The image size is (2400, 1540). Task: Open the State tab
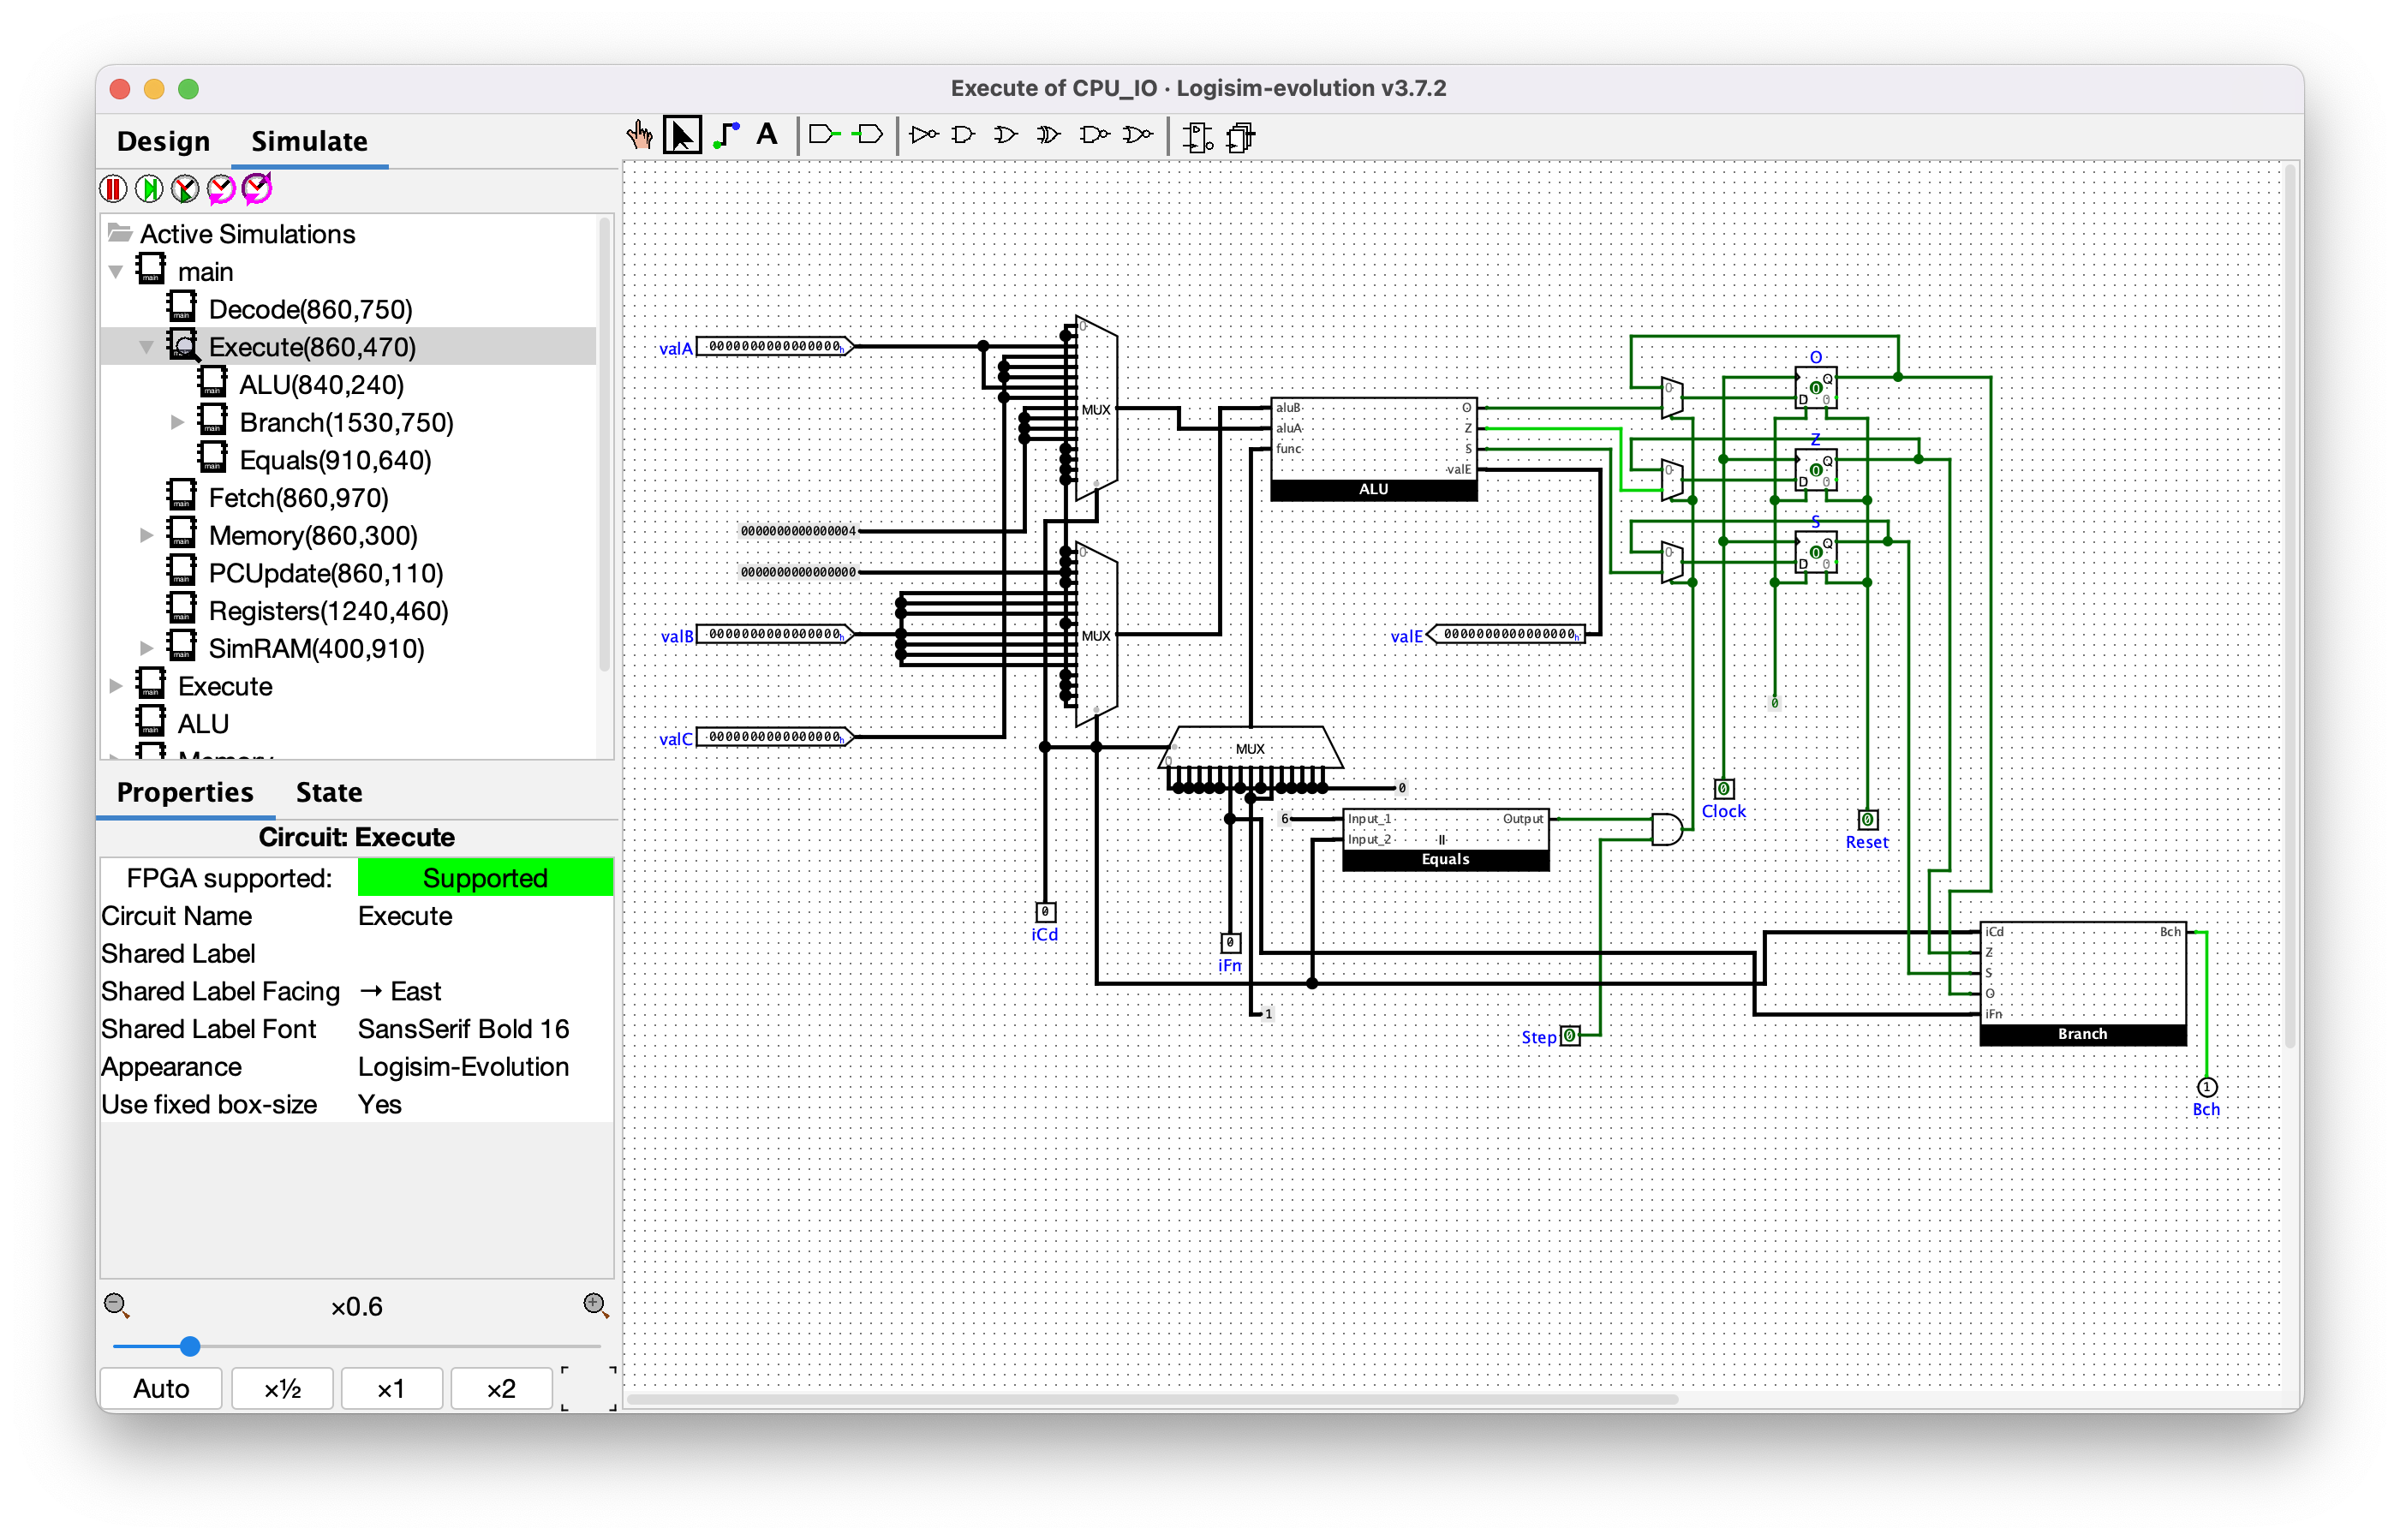(328, 792)
